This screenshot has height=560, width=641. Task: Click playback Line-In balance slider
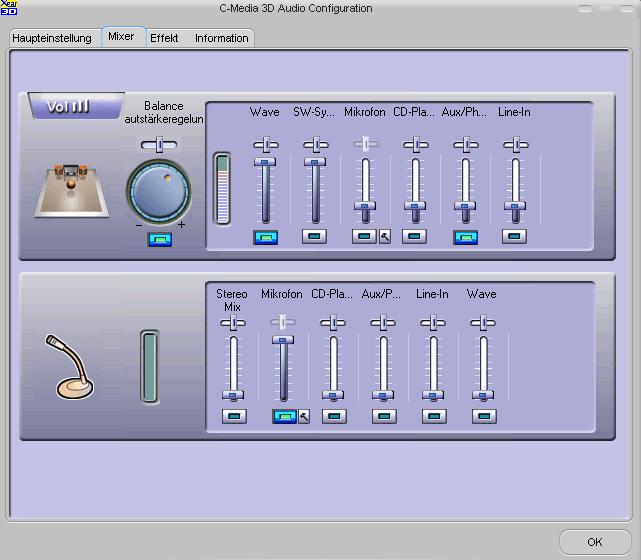pyautogui.click(x=516, y=145)
